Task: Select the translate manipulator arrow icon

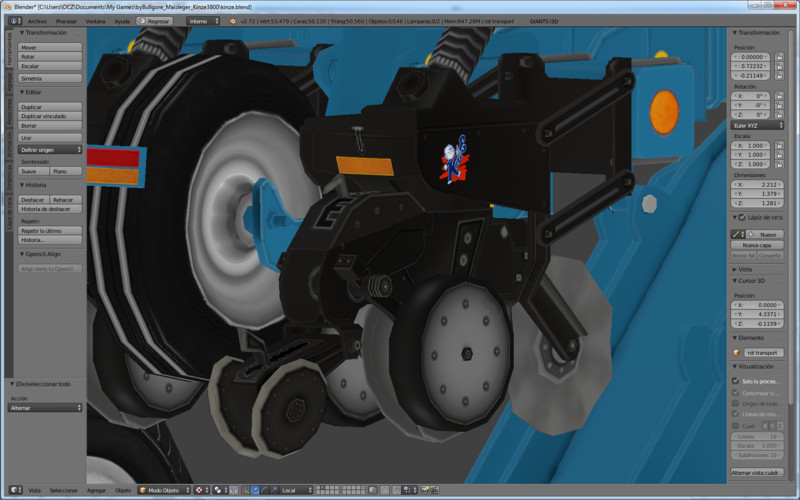Action: pos(254,490)
